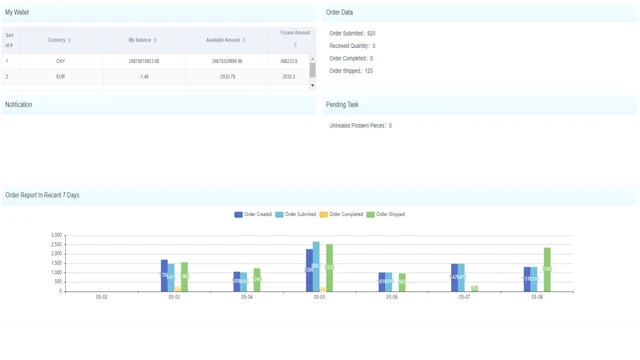The image size is (640, 360).
Task: Click the EUR available amount -2533.79
Action: point(227,77)
